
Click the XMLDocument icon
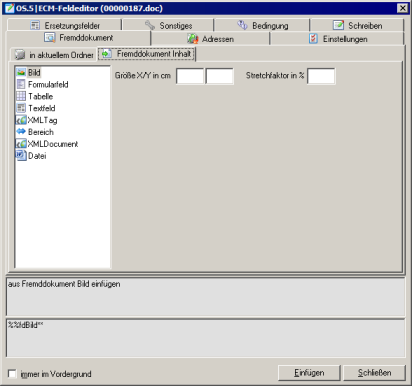point(21,144)
